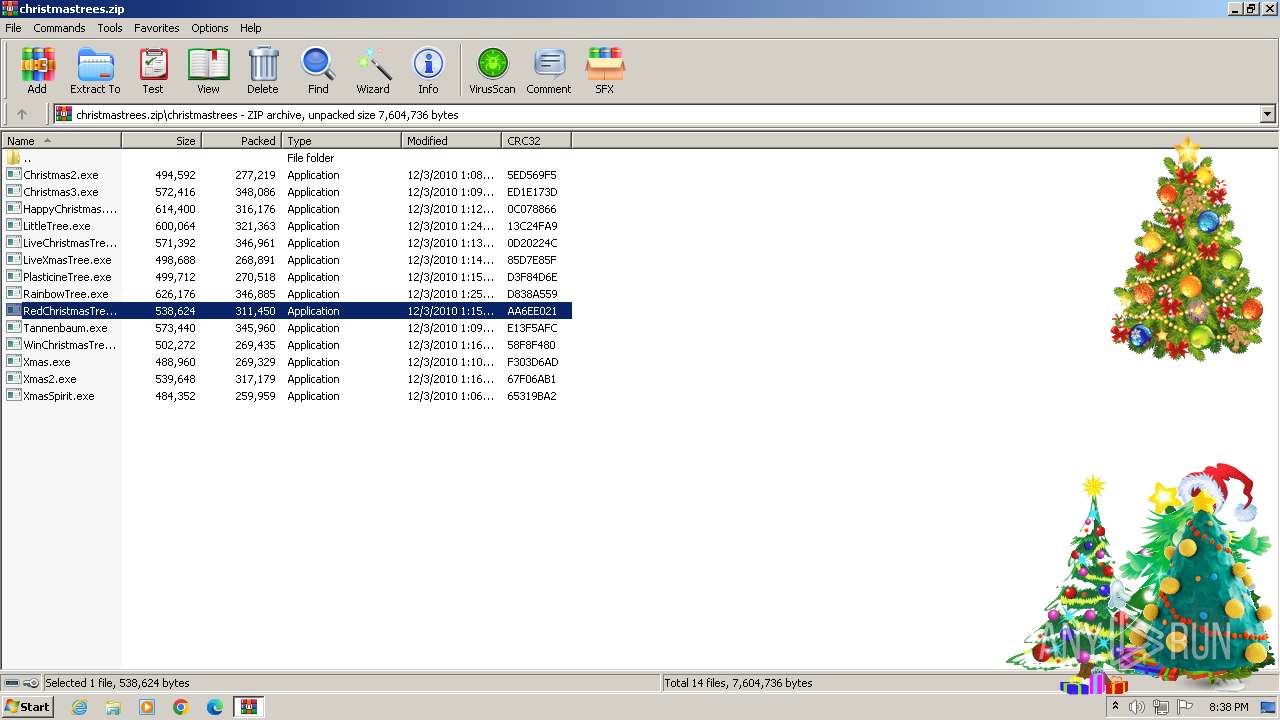Launch Chrome from the taskbar
This screenshot has height=720, width=1280.
tap(181, 707)
